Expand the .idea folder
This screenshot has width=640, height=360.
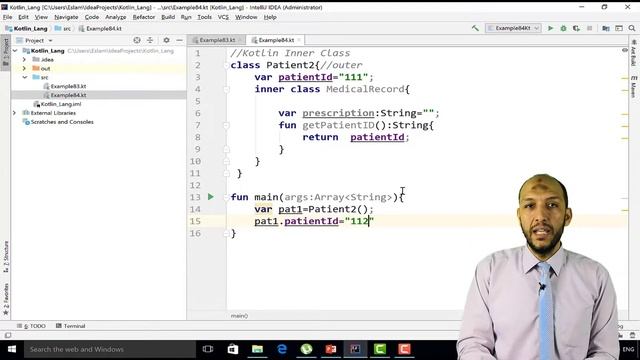coord(24,60)
